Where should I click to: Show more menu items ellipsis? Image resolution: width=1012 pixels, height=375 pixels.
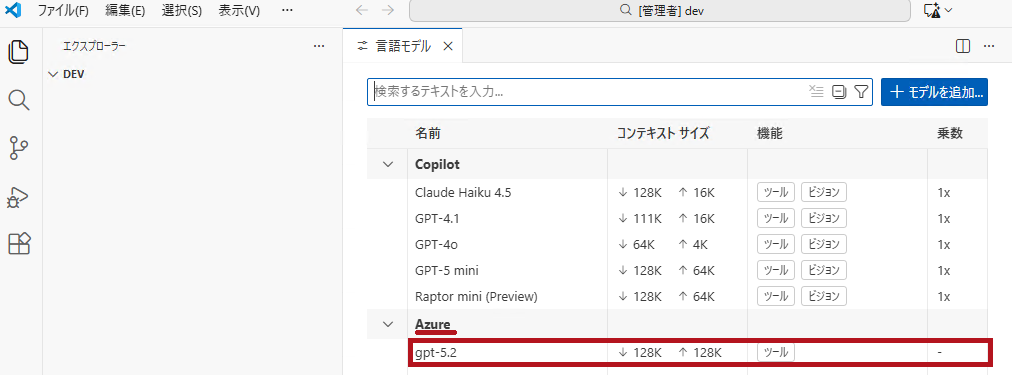click(x=287, y=10)
